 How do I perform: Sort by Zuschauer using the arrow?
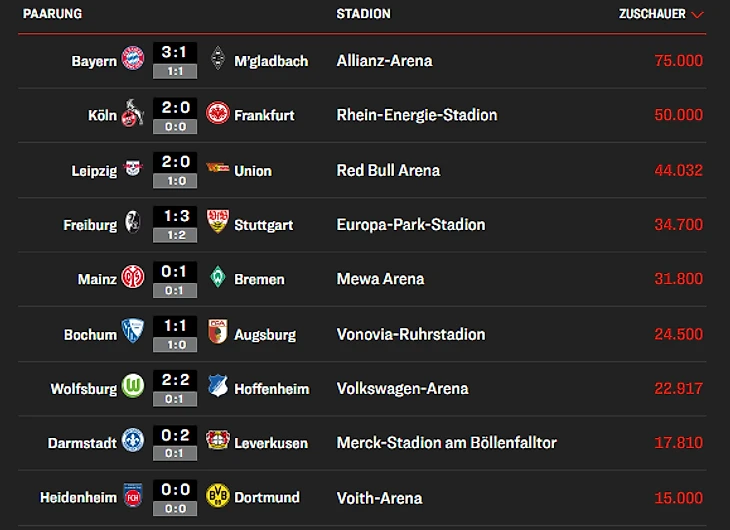point(697,15)
